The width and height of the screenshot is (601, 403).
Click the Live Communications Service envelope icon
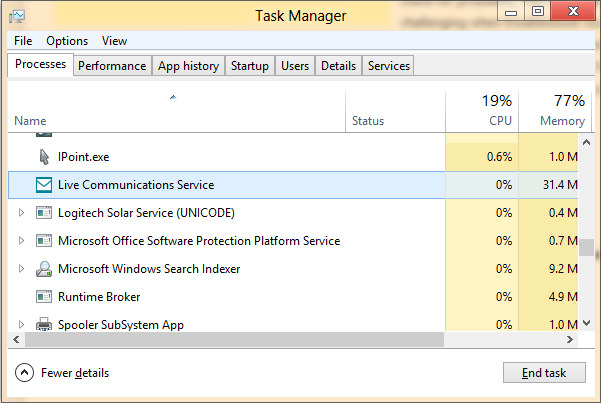(44, 185)
